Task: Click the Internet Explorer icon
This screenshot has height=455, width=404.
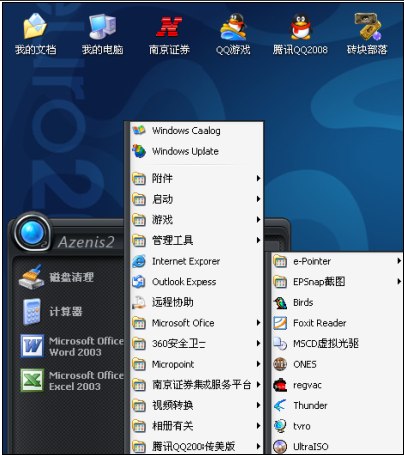Action: pyautogui.click(x=139, y=261)
